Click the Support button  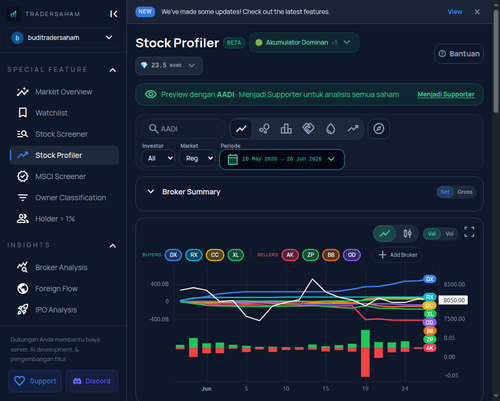pos(35,381)
